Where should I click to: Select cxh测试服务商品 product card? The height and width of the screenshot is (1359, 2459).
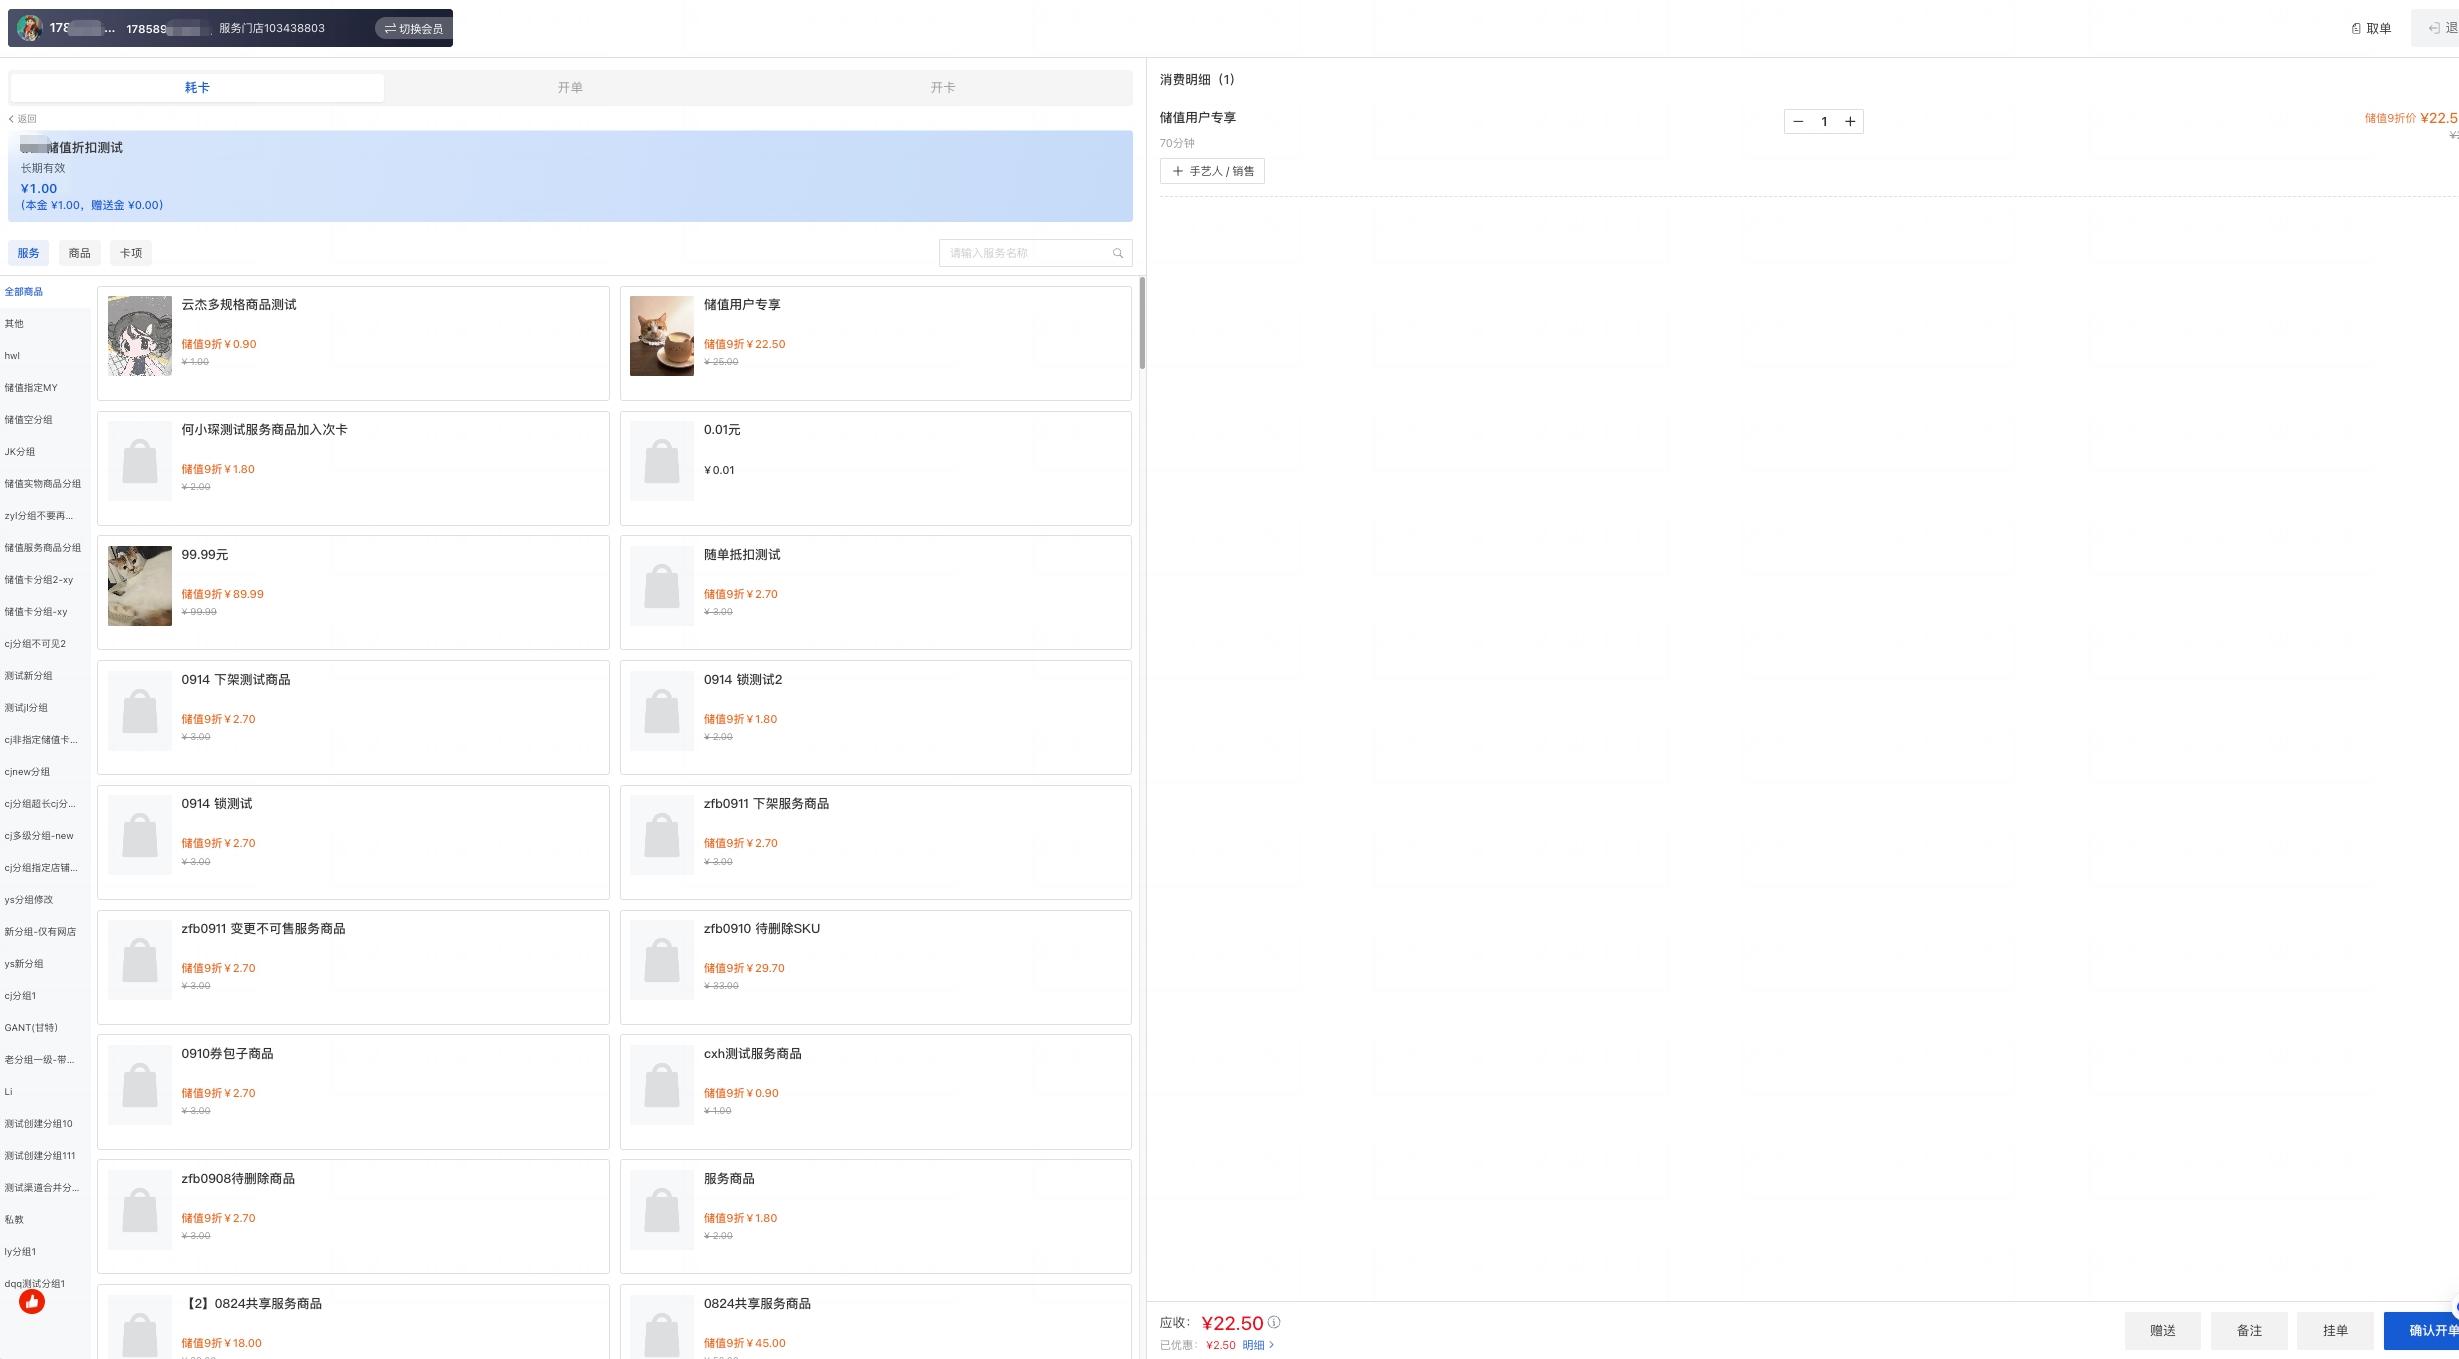(876, 1092)
